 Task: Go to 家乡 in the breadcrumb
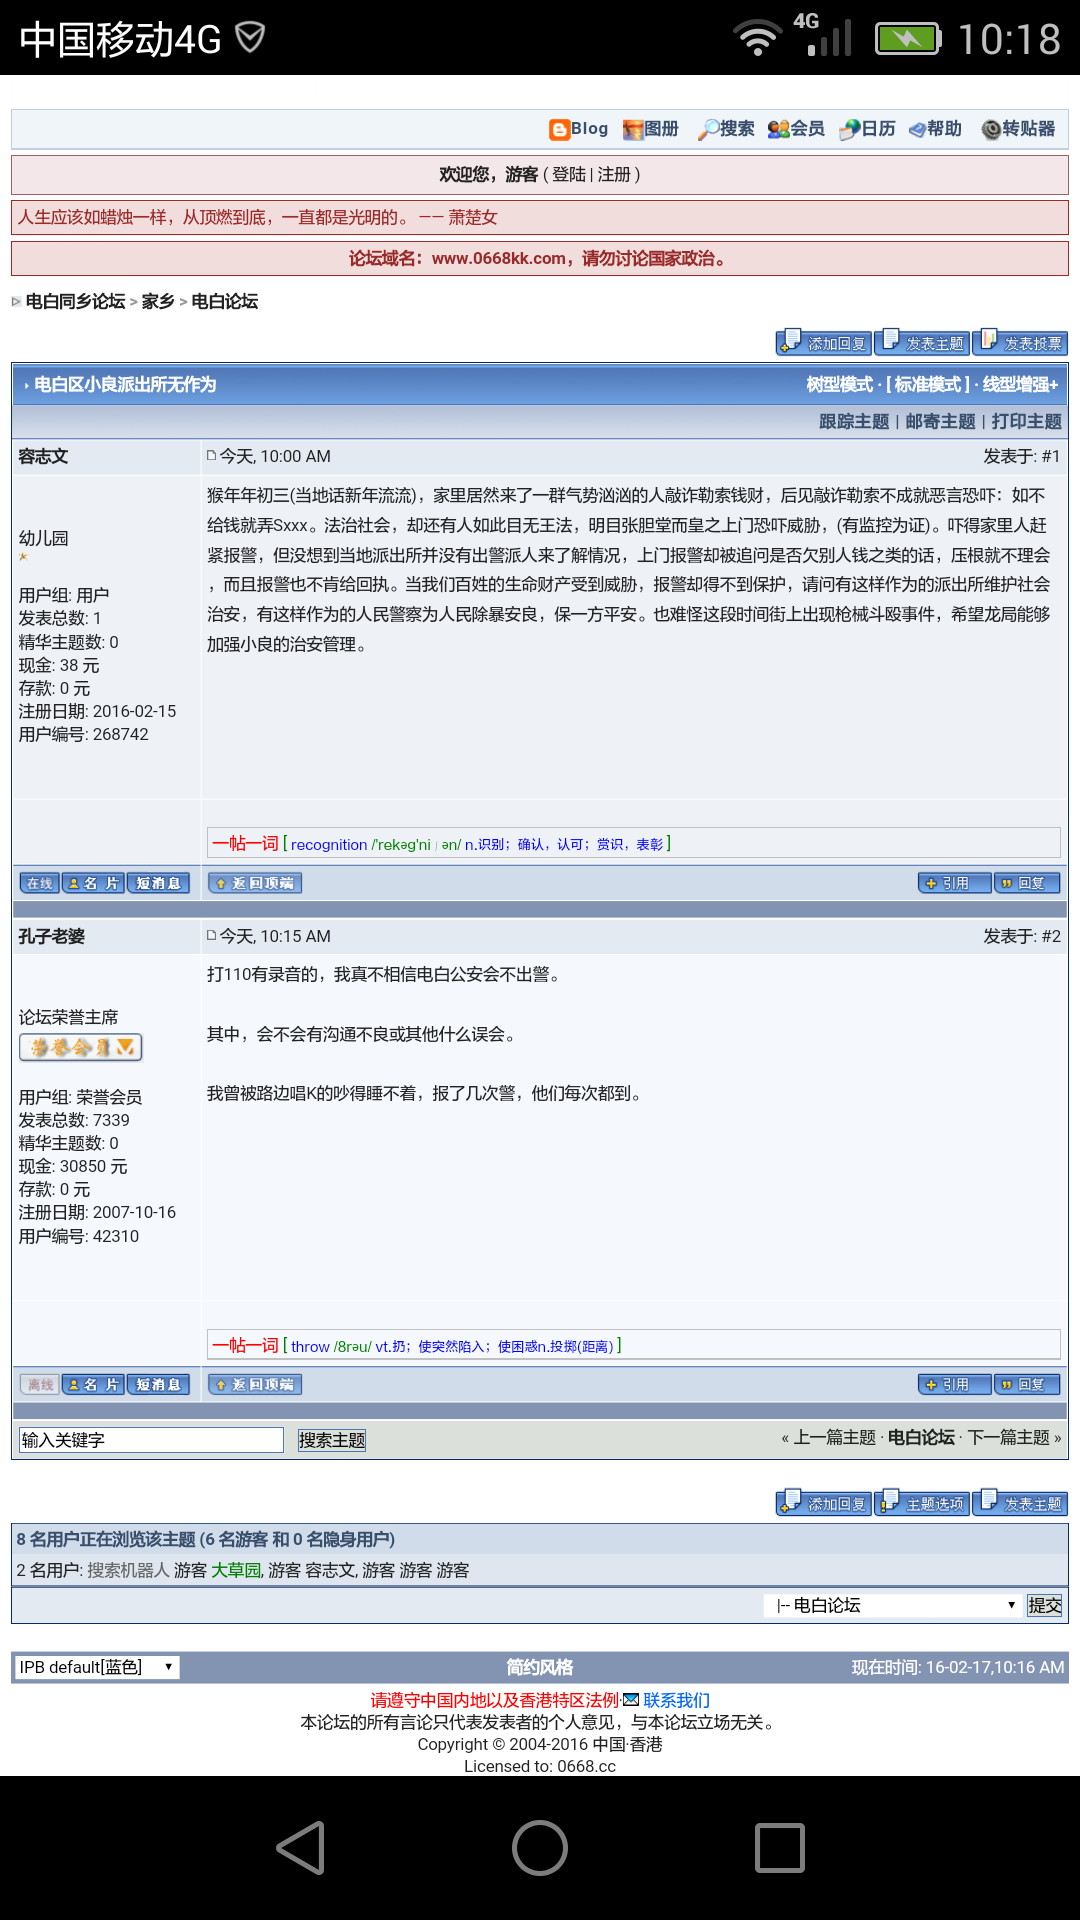click(x=158, y=301)
